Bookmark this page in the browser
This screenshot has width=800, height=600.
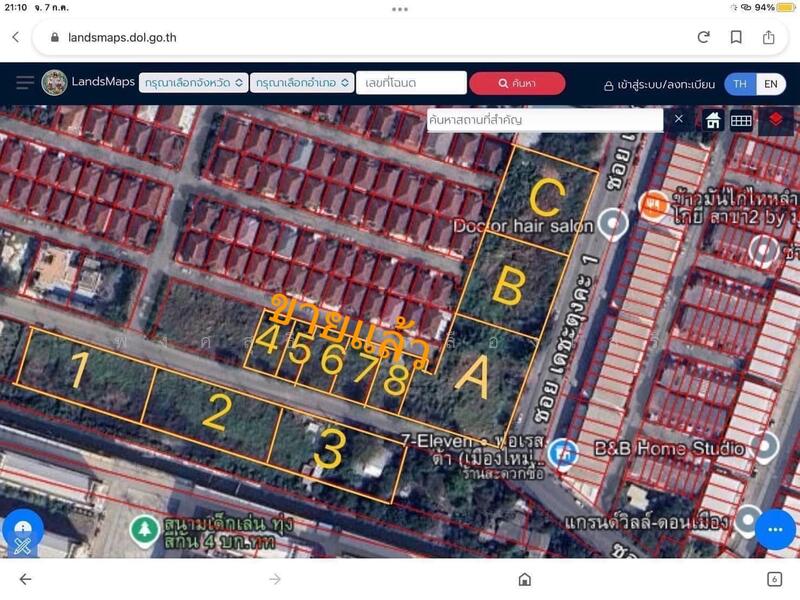point(736,37)
